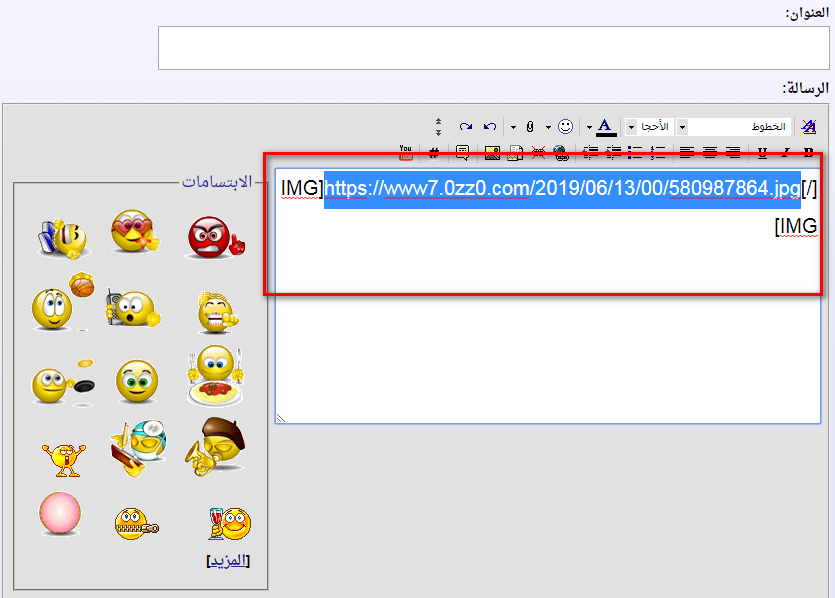Click the IMG] opening tag text
Viewport: 835px width, 598px height.
302,188
